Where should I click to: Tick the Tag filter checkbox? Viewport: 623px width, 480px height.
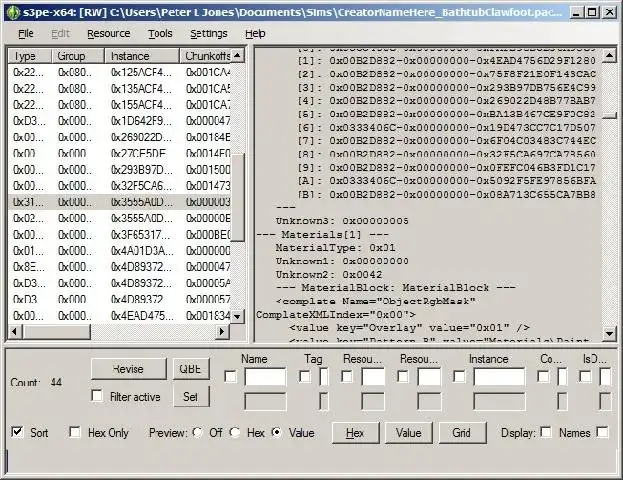pyautogui.click(x=305, y=376)
